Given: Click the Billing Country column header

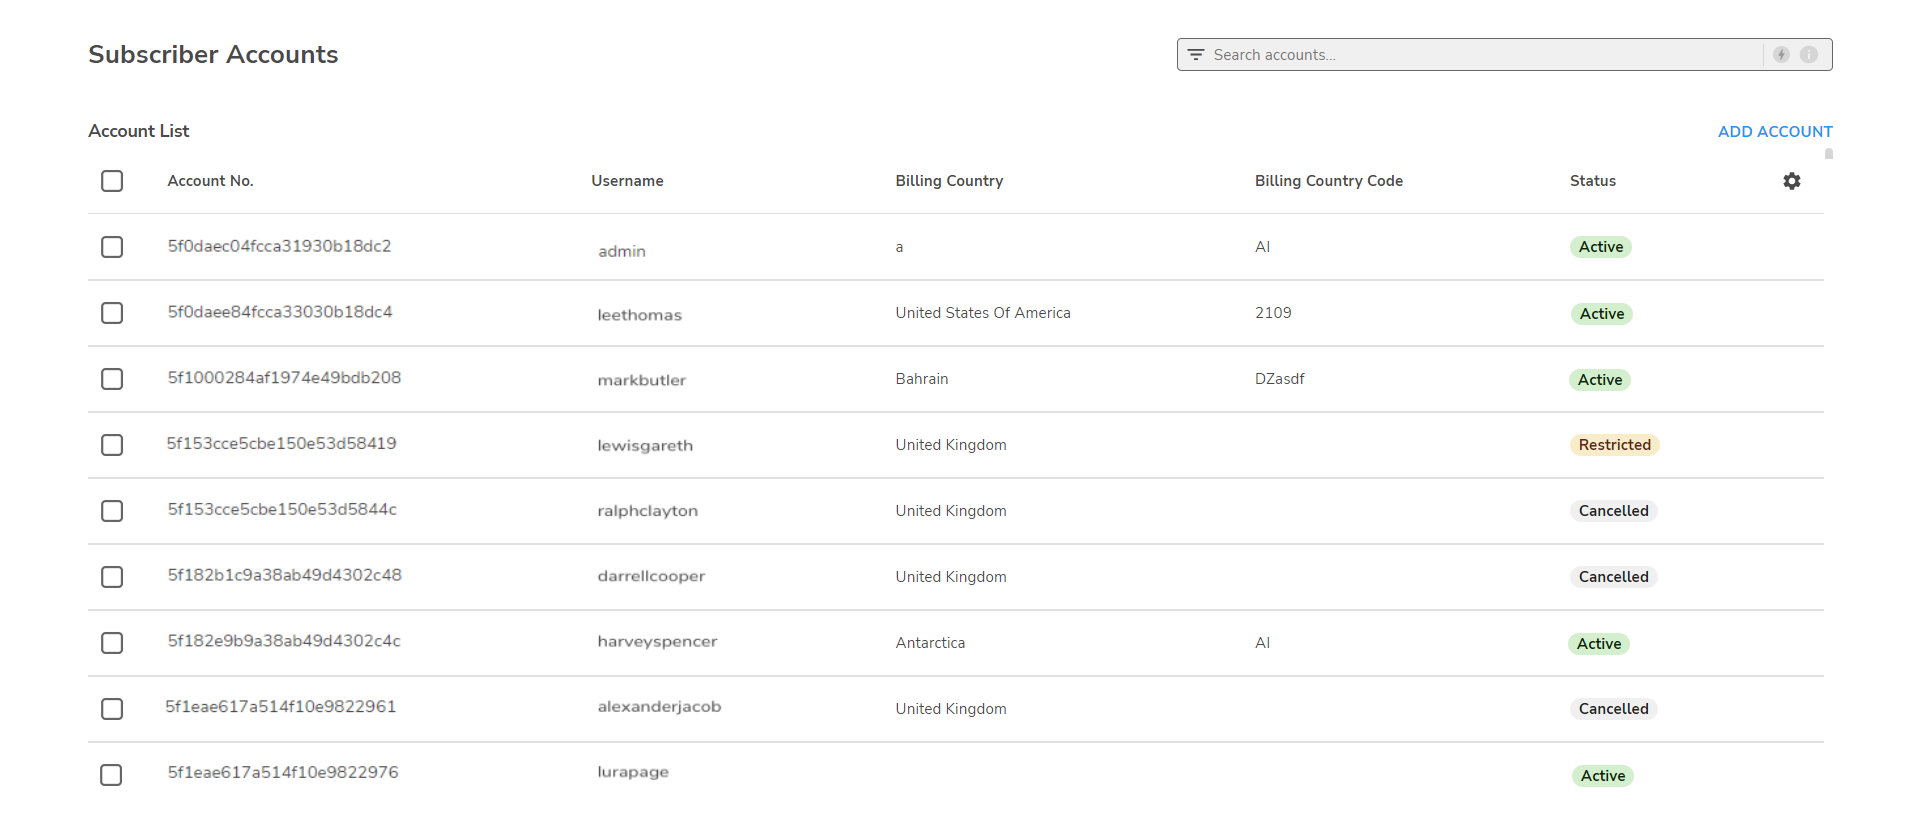Looking at the screenshot, I should (x=948, y=181).
